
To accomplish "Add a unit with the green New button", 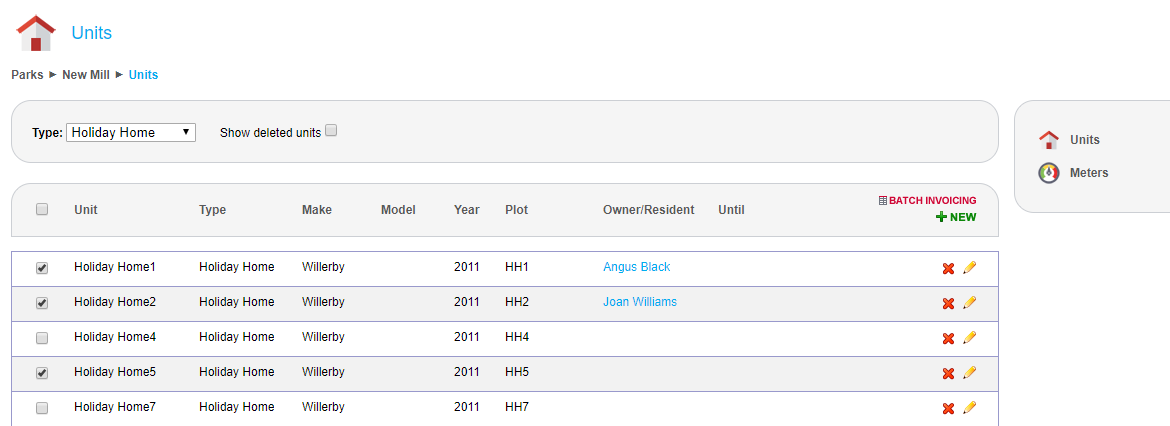I will click(x=956, y=217).
